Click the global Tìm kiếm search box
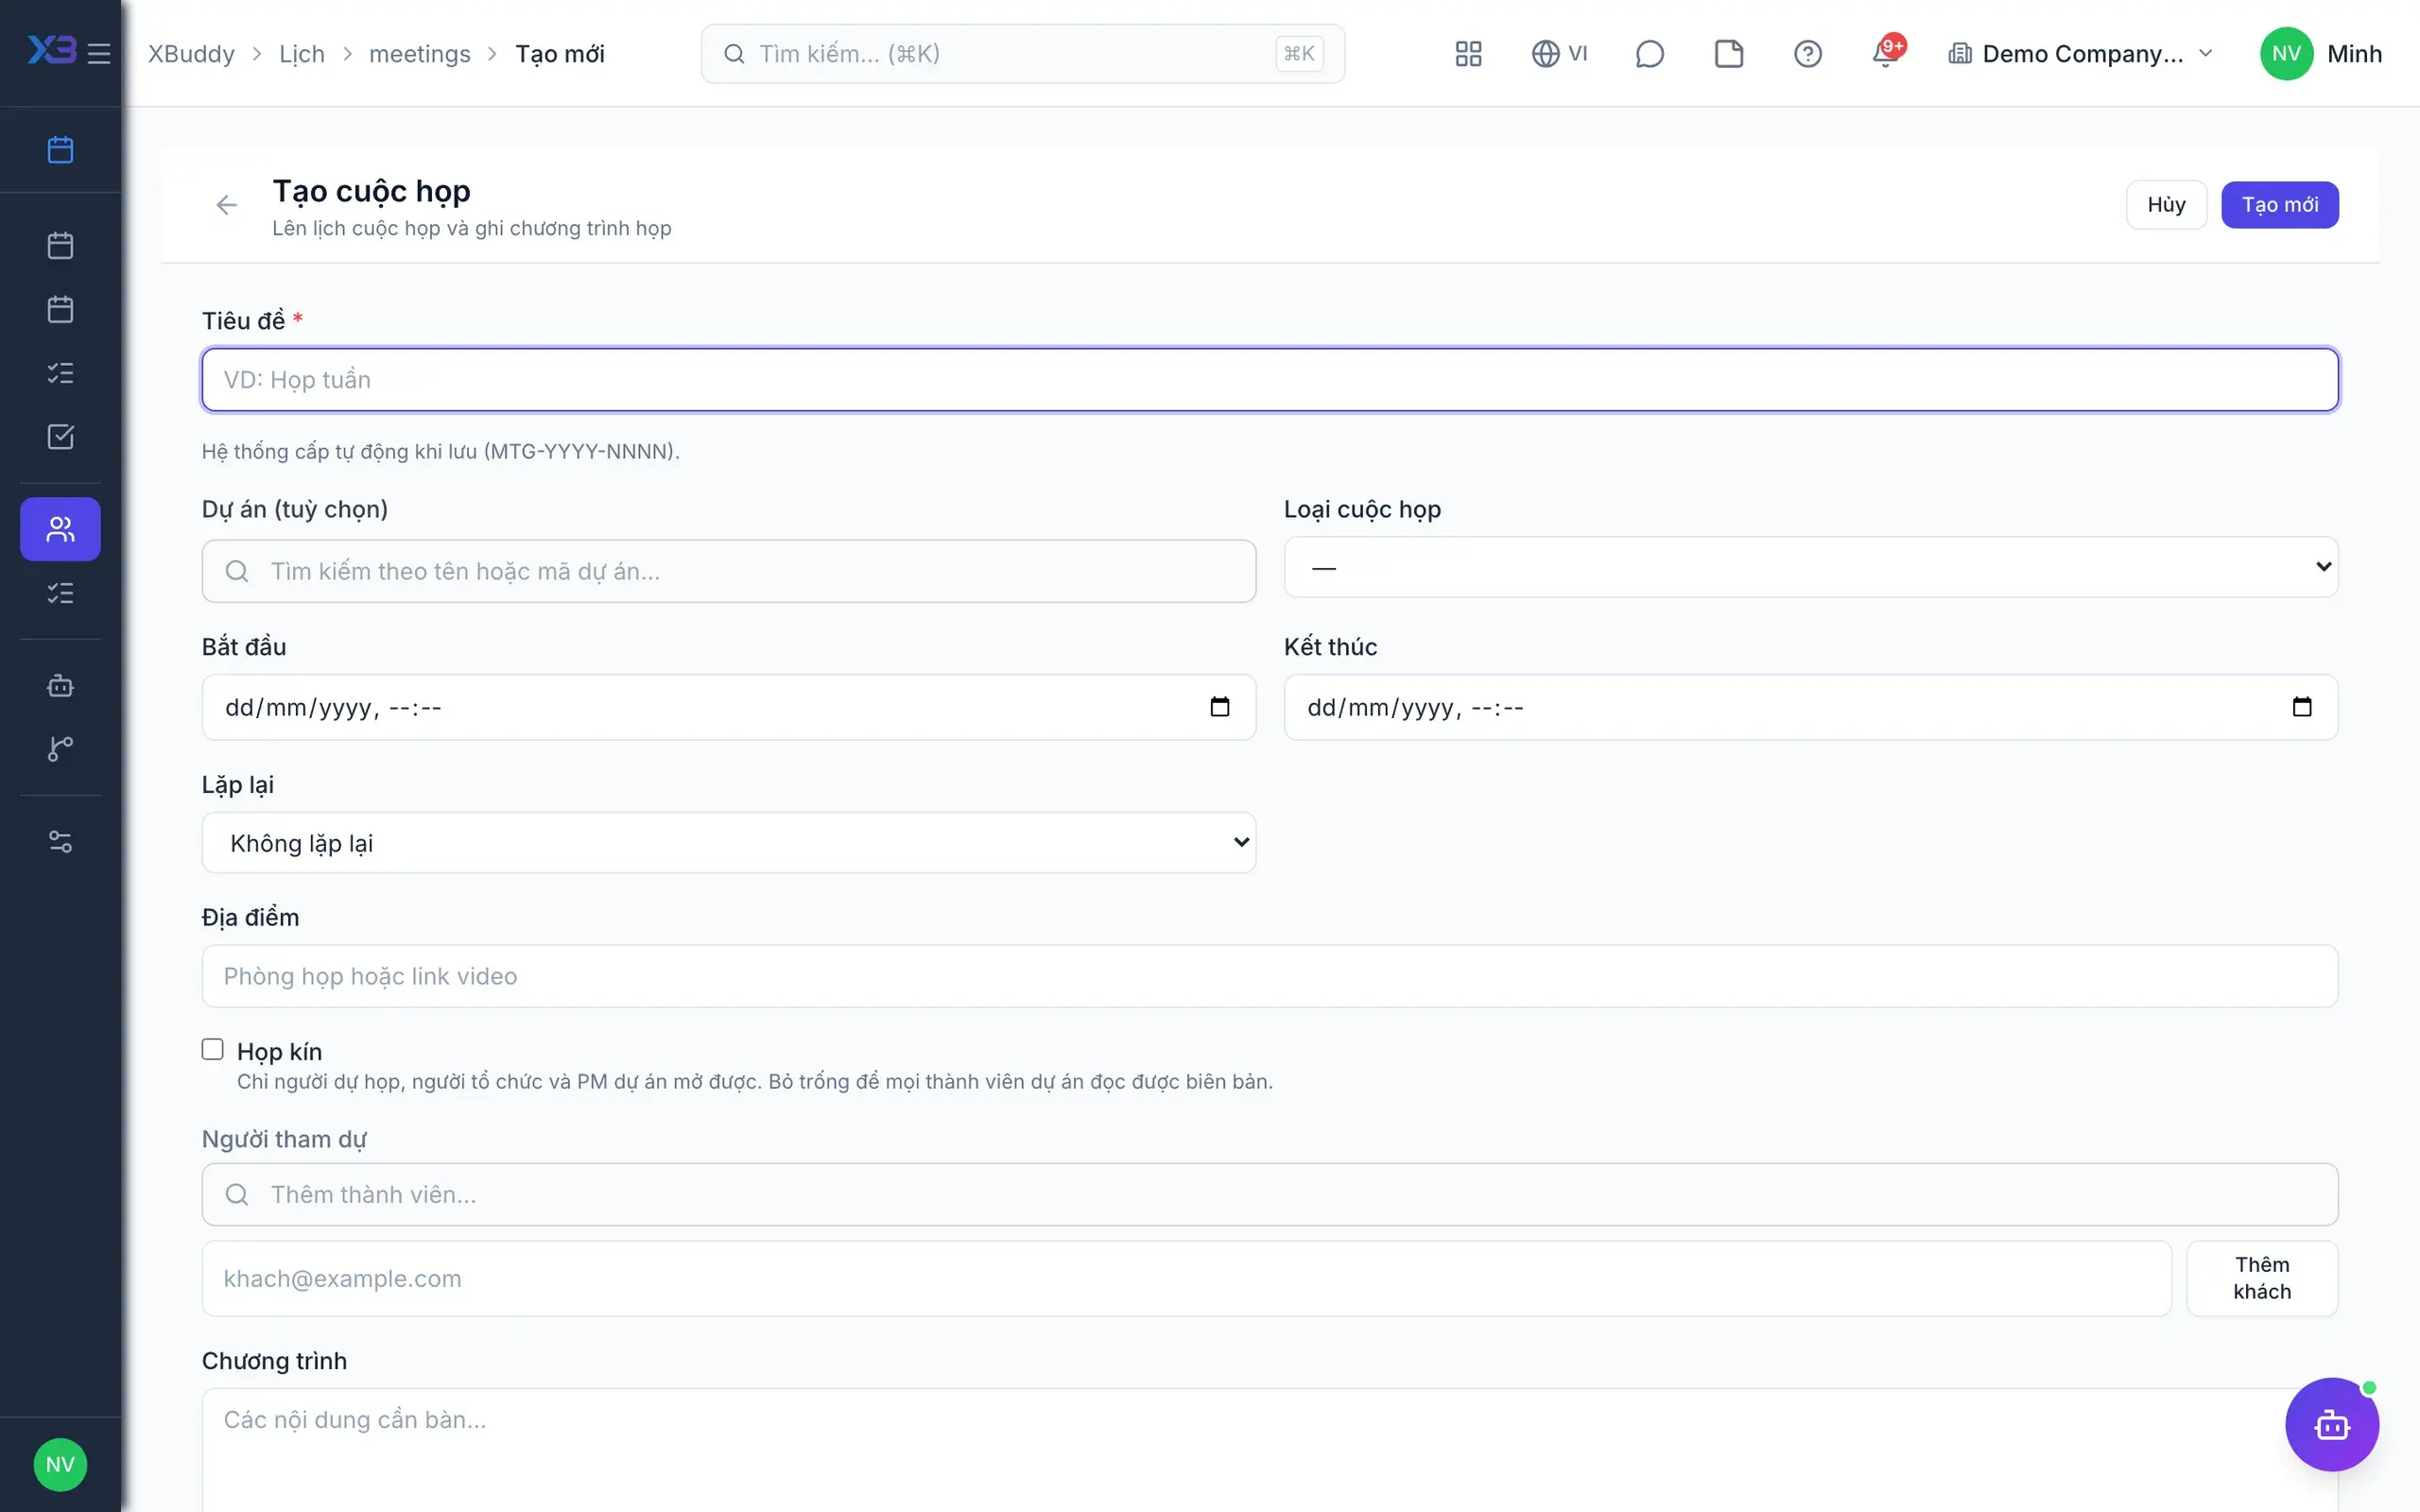Viewport: 2420px width, 1512px height. [x=1022, y=54]
